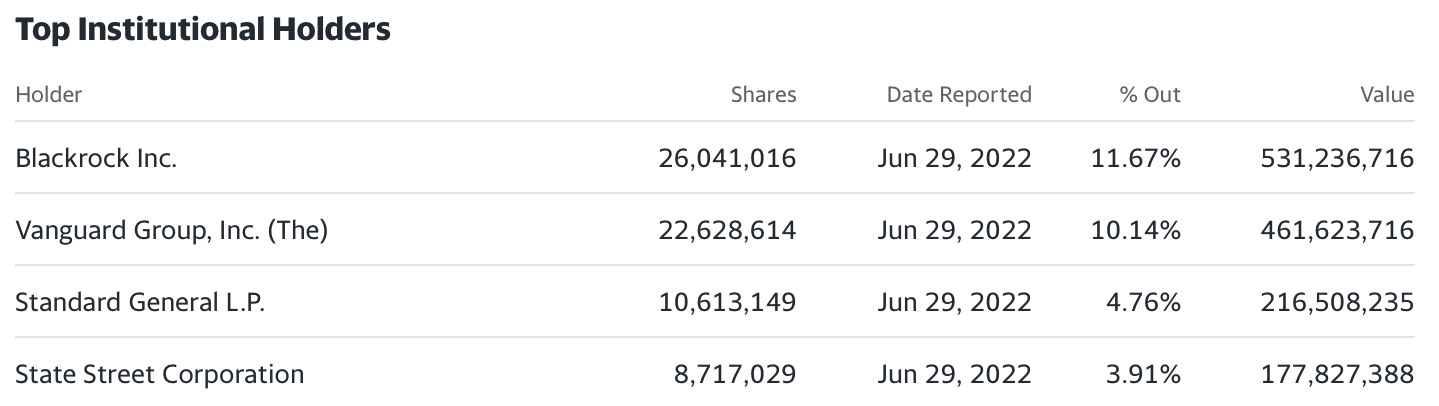Click the 3.91% out figure
1439x406 pixels.
1142,375
